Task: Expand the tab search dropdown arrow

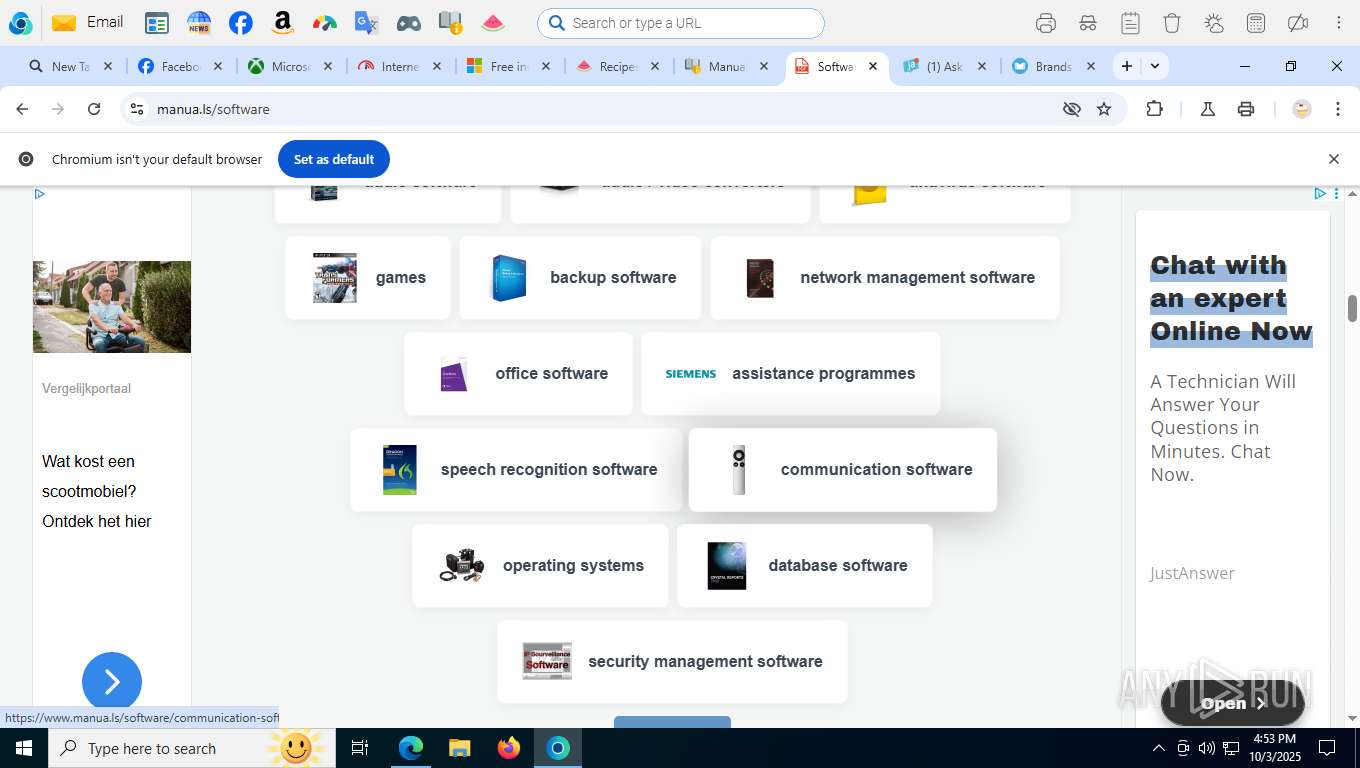Action: point(1155,66)
